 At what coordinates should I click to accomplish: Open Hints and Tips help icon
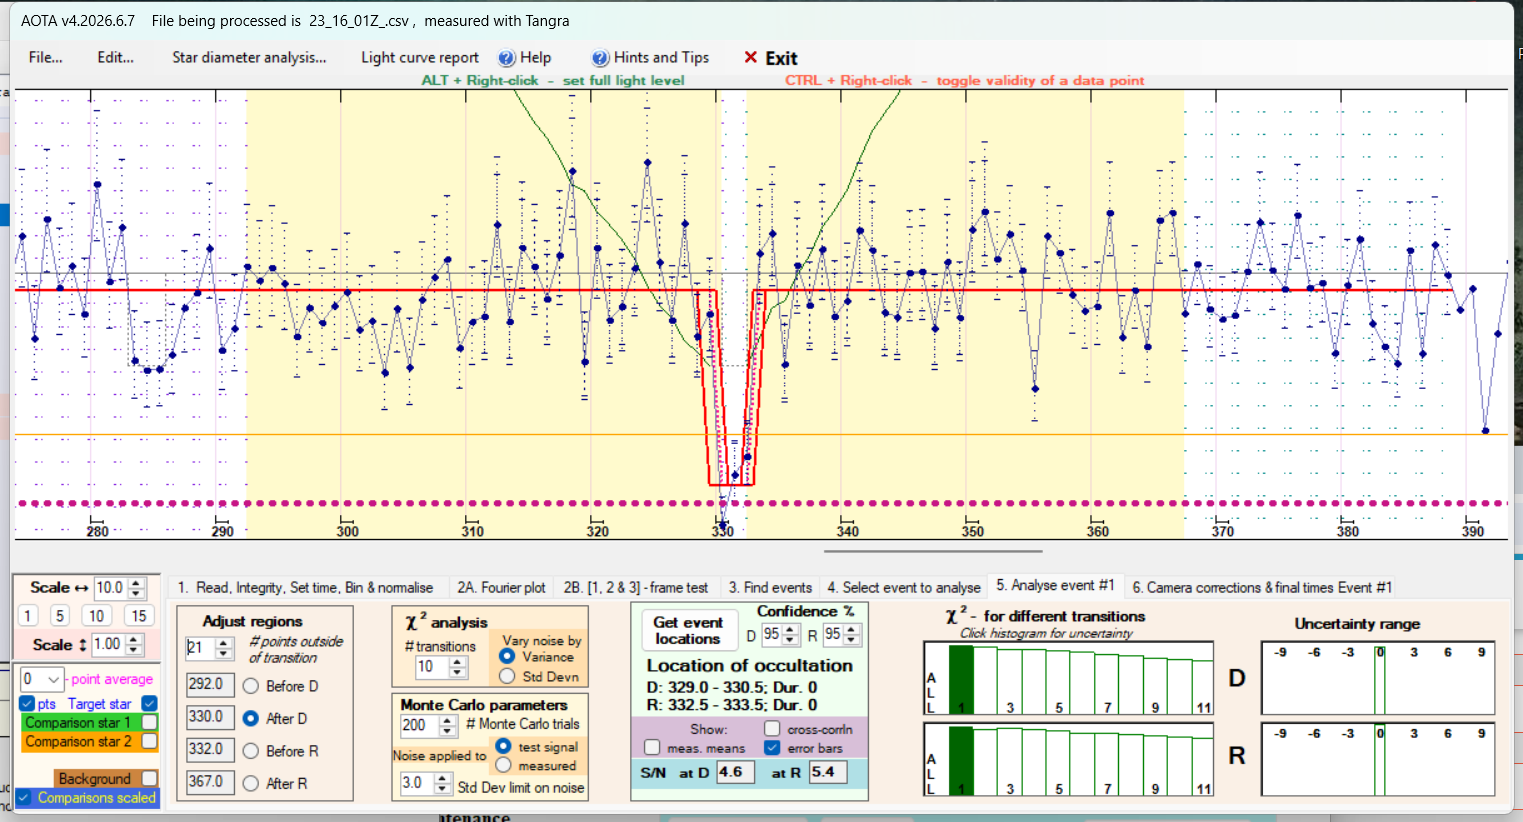tap(600, 58)
